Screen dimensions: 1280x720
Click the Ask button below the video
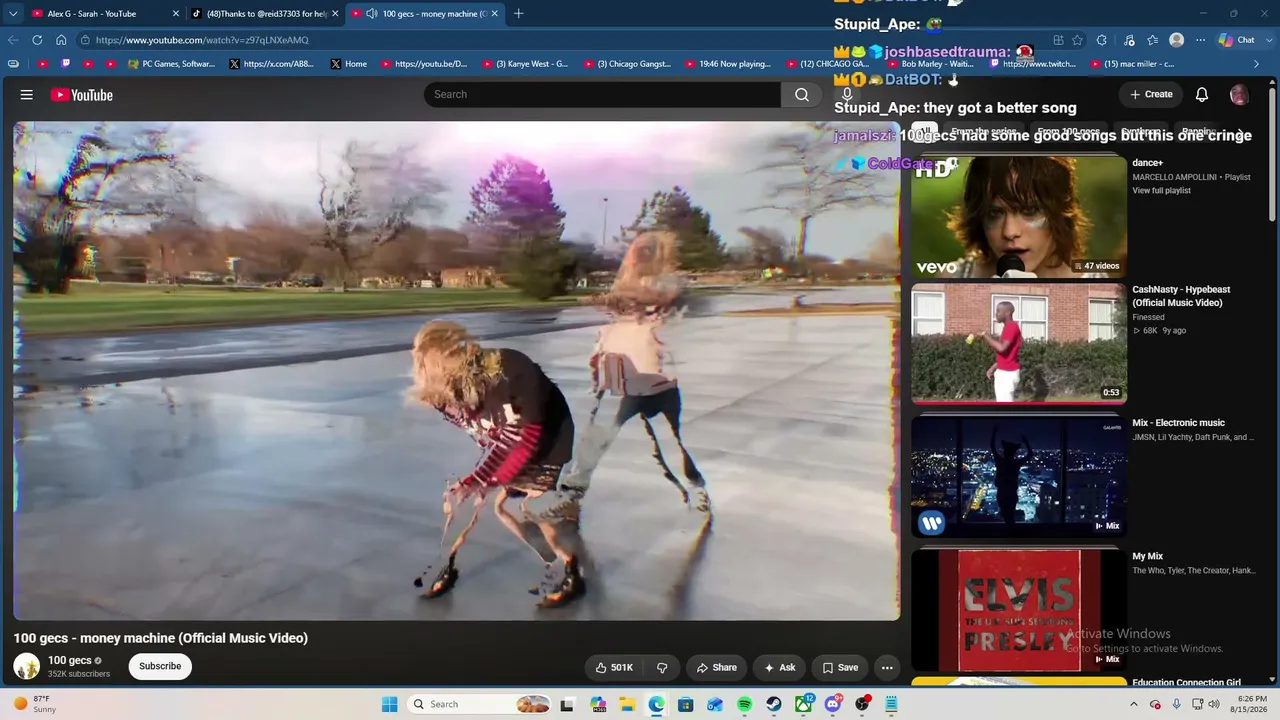click(780, 668)
